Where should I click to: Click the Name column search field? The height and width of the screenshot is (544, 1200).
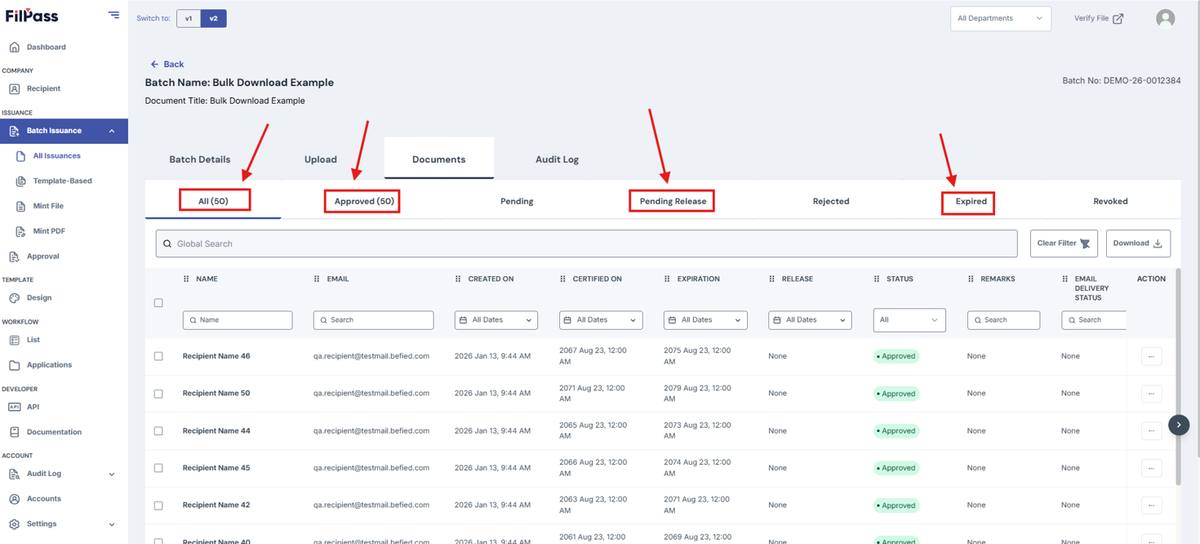coord(238,320)
